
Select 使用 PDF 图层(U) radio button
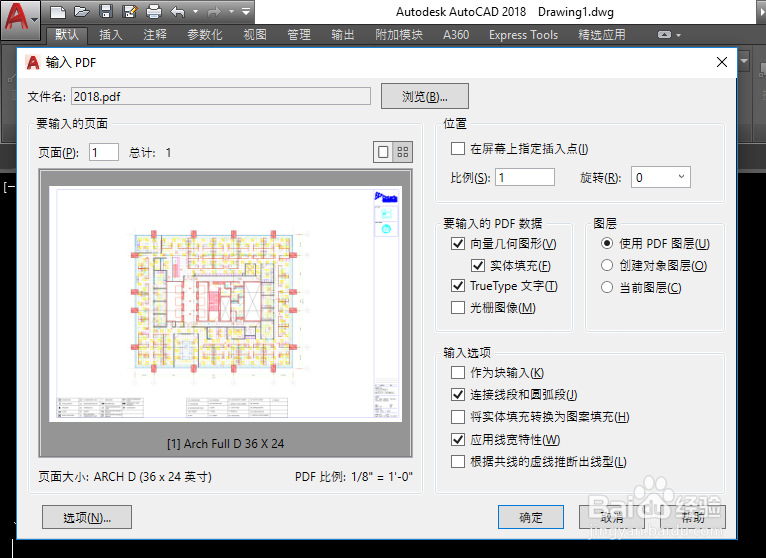pyautogui.click(x=607, y=243)
